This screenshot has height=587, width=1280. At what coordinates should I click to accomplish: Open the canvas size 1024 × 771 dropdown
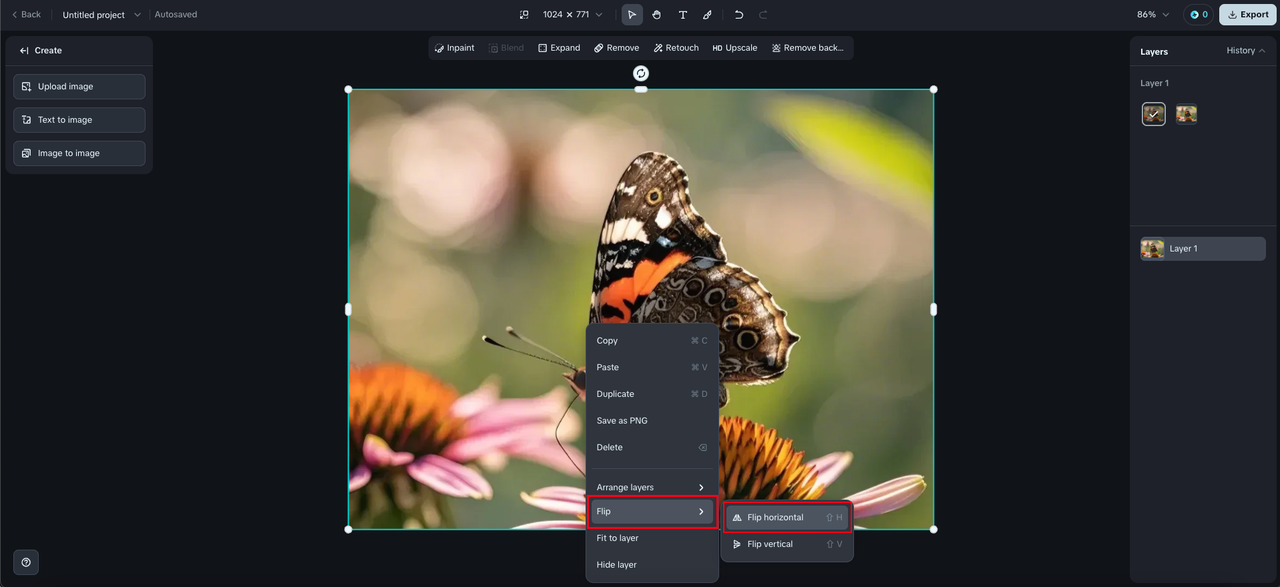coord(573,15)
